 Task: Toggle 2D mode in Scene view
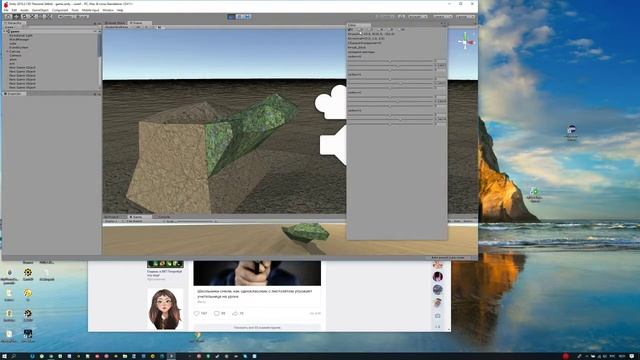[138, 27]
